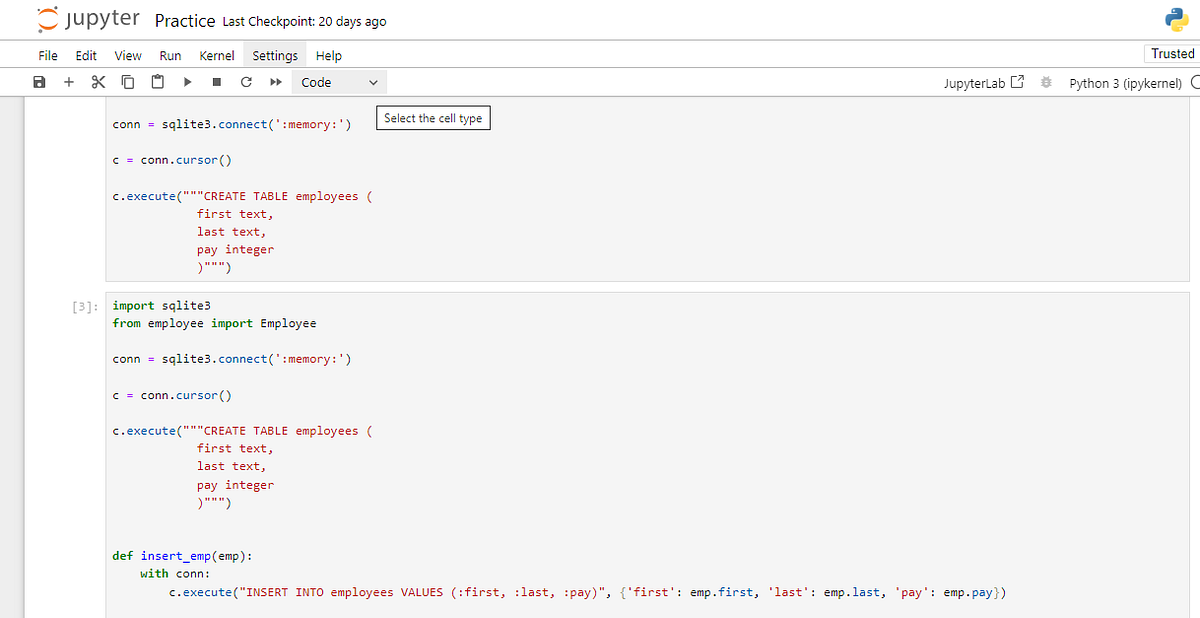Insert a new cell with the plus icon
This screenshot has height=618, width=1200.
coord(68,83)
